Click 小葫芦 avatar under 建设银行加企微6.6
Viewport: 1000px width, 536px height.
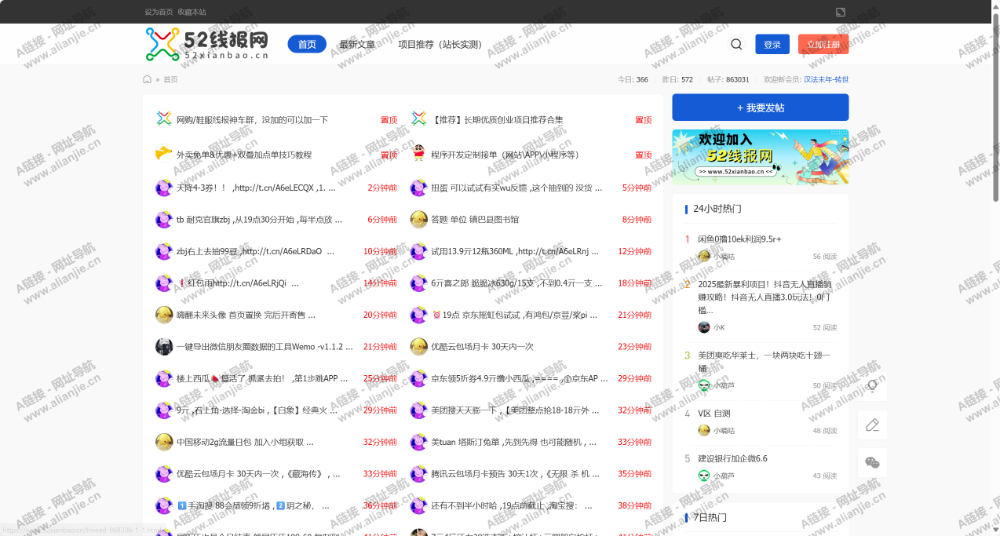(x=704, y=475)
